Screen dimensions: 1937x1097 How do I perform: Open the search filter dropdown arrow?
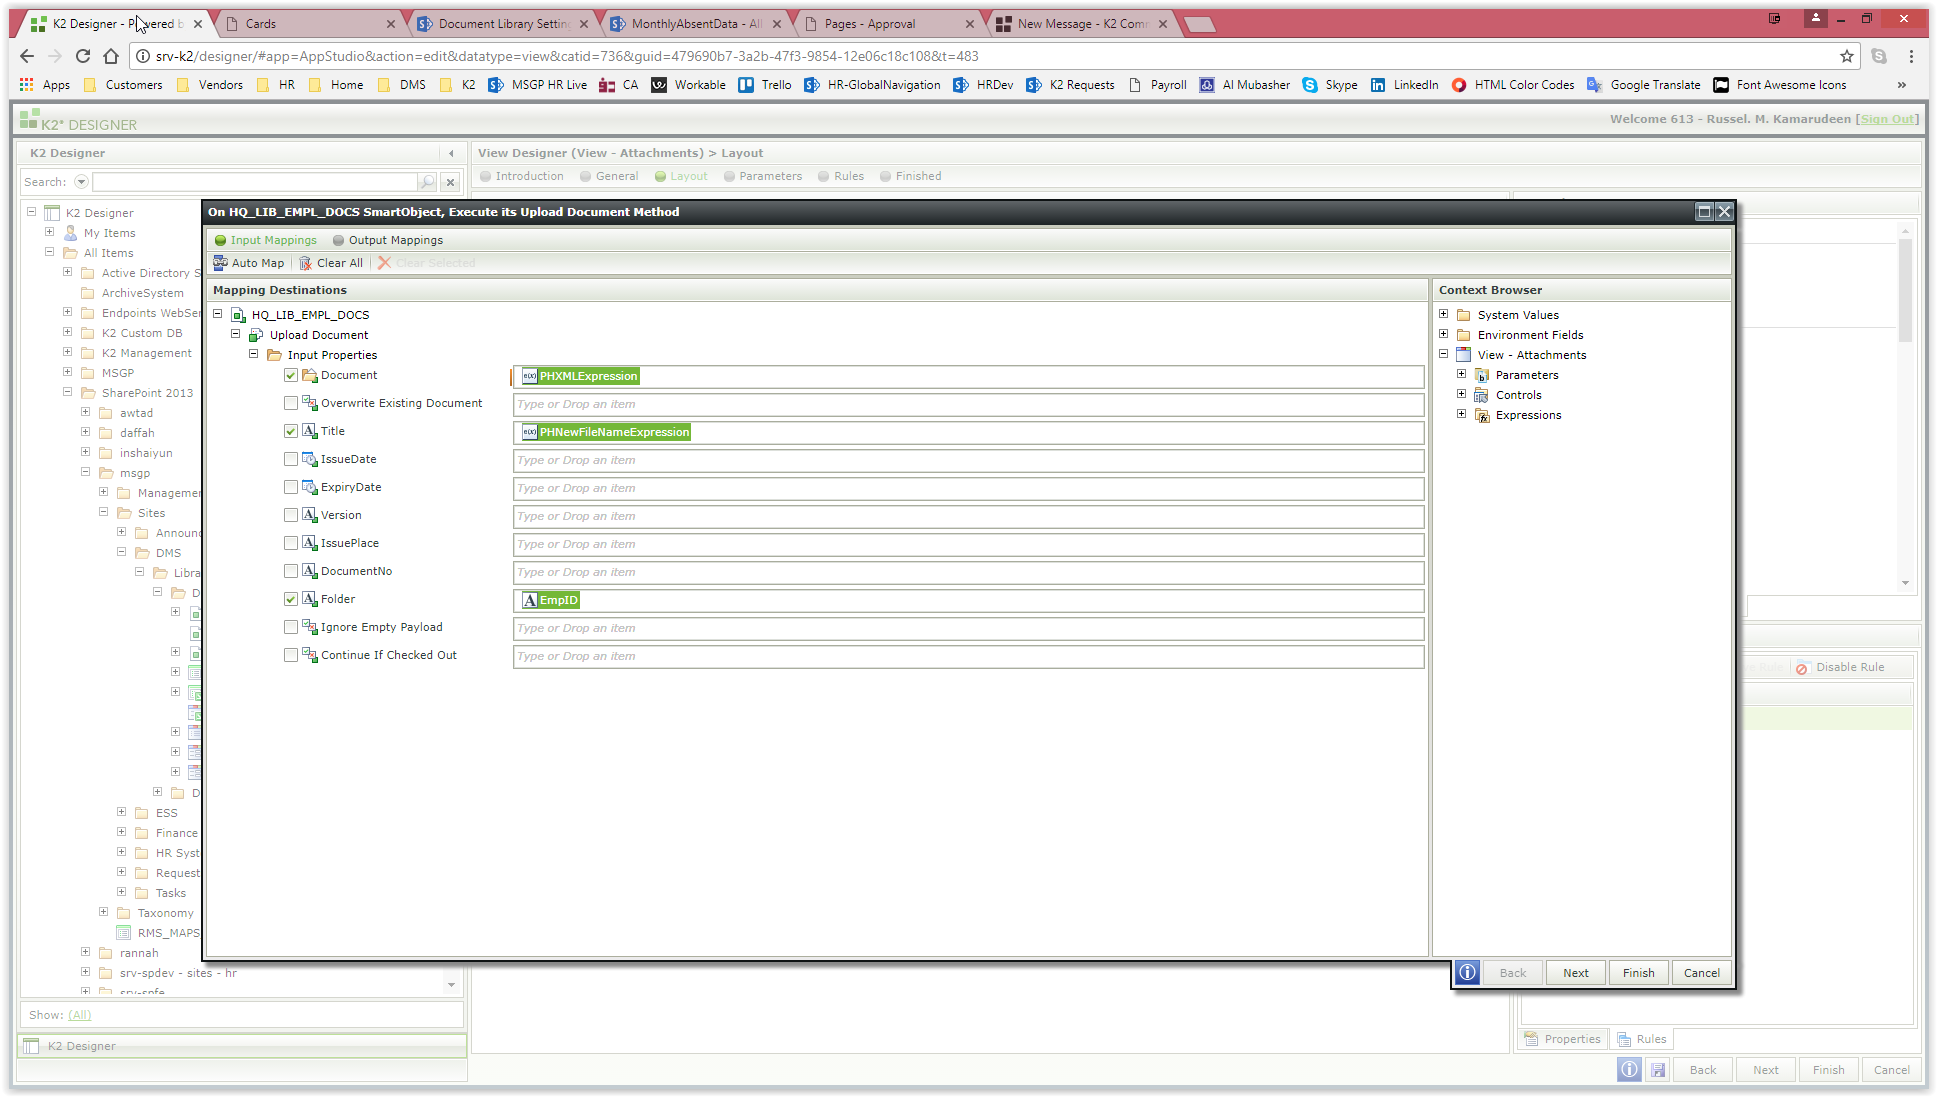tap(81, 182)
